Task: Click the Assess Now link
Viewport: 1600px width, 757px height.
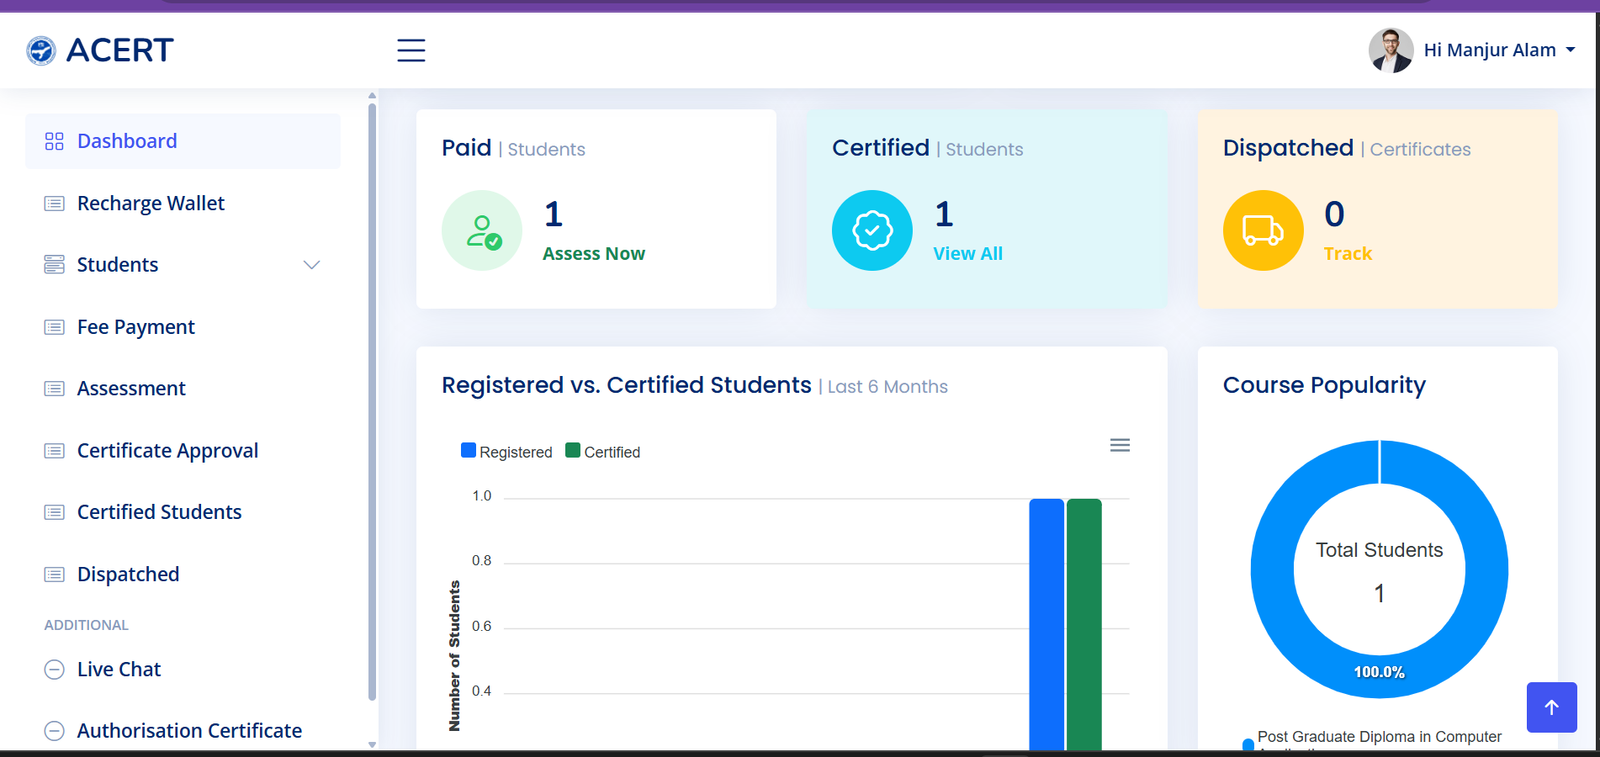Action: [x=593, y=254]
